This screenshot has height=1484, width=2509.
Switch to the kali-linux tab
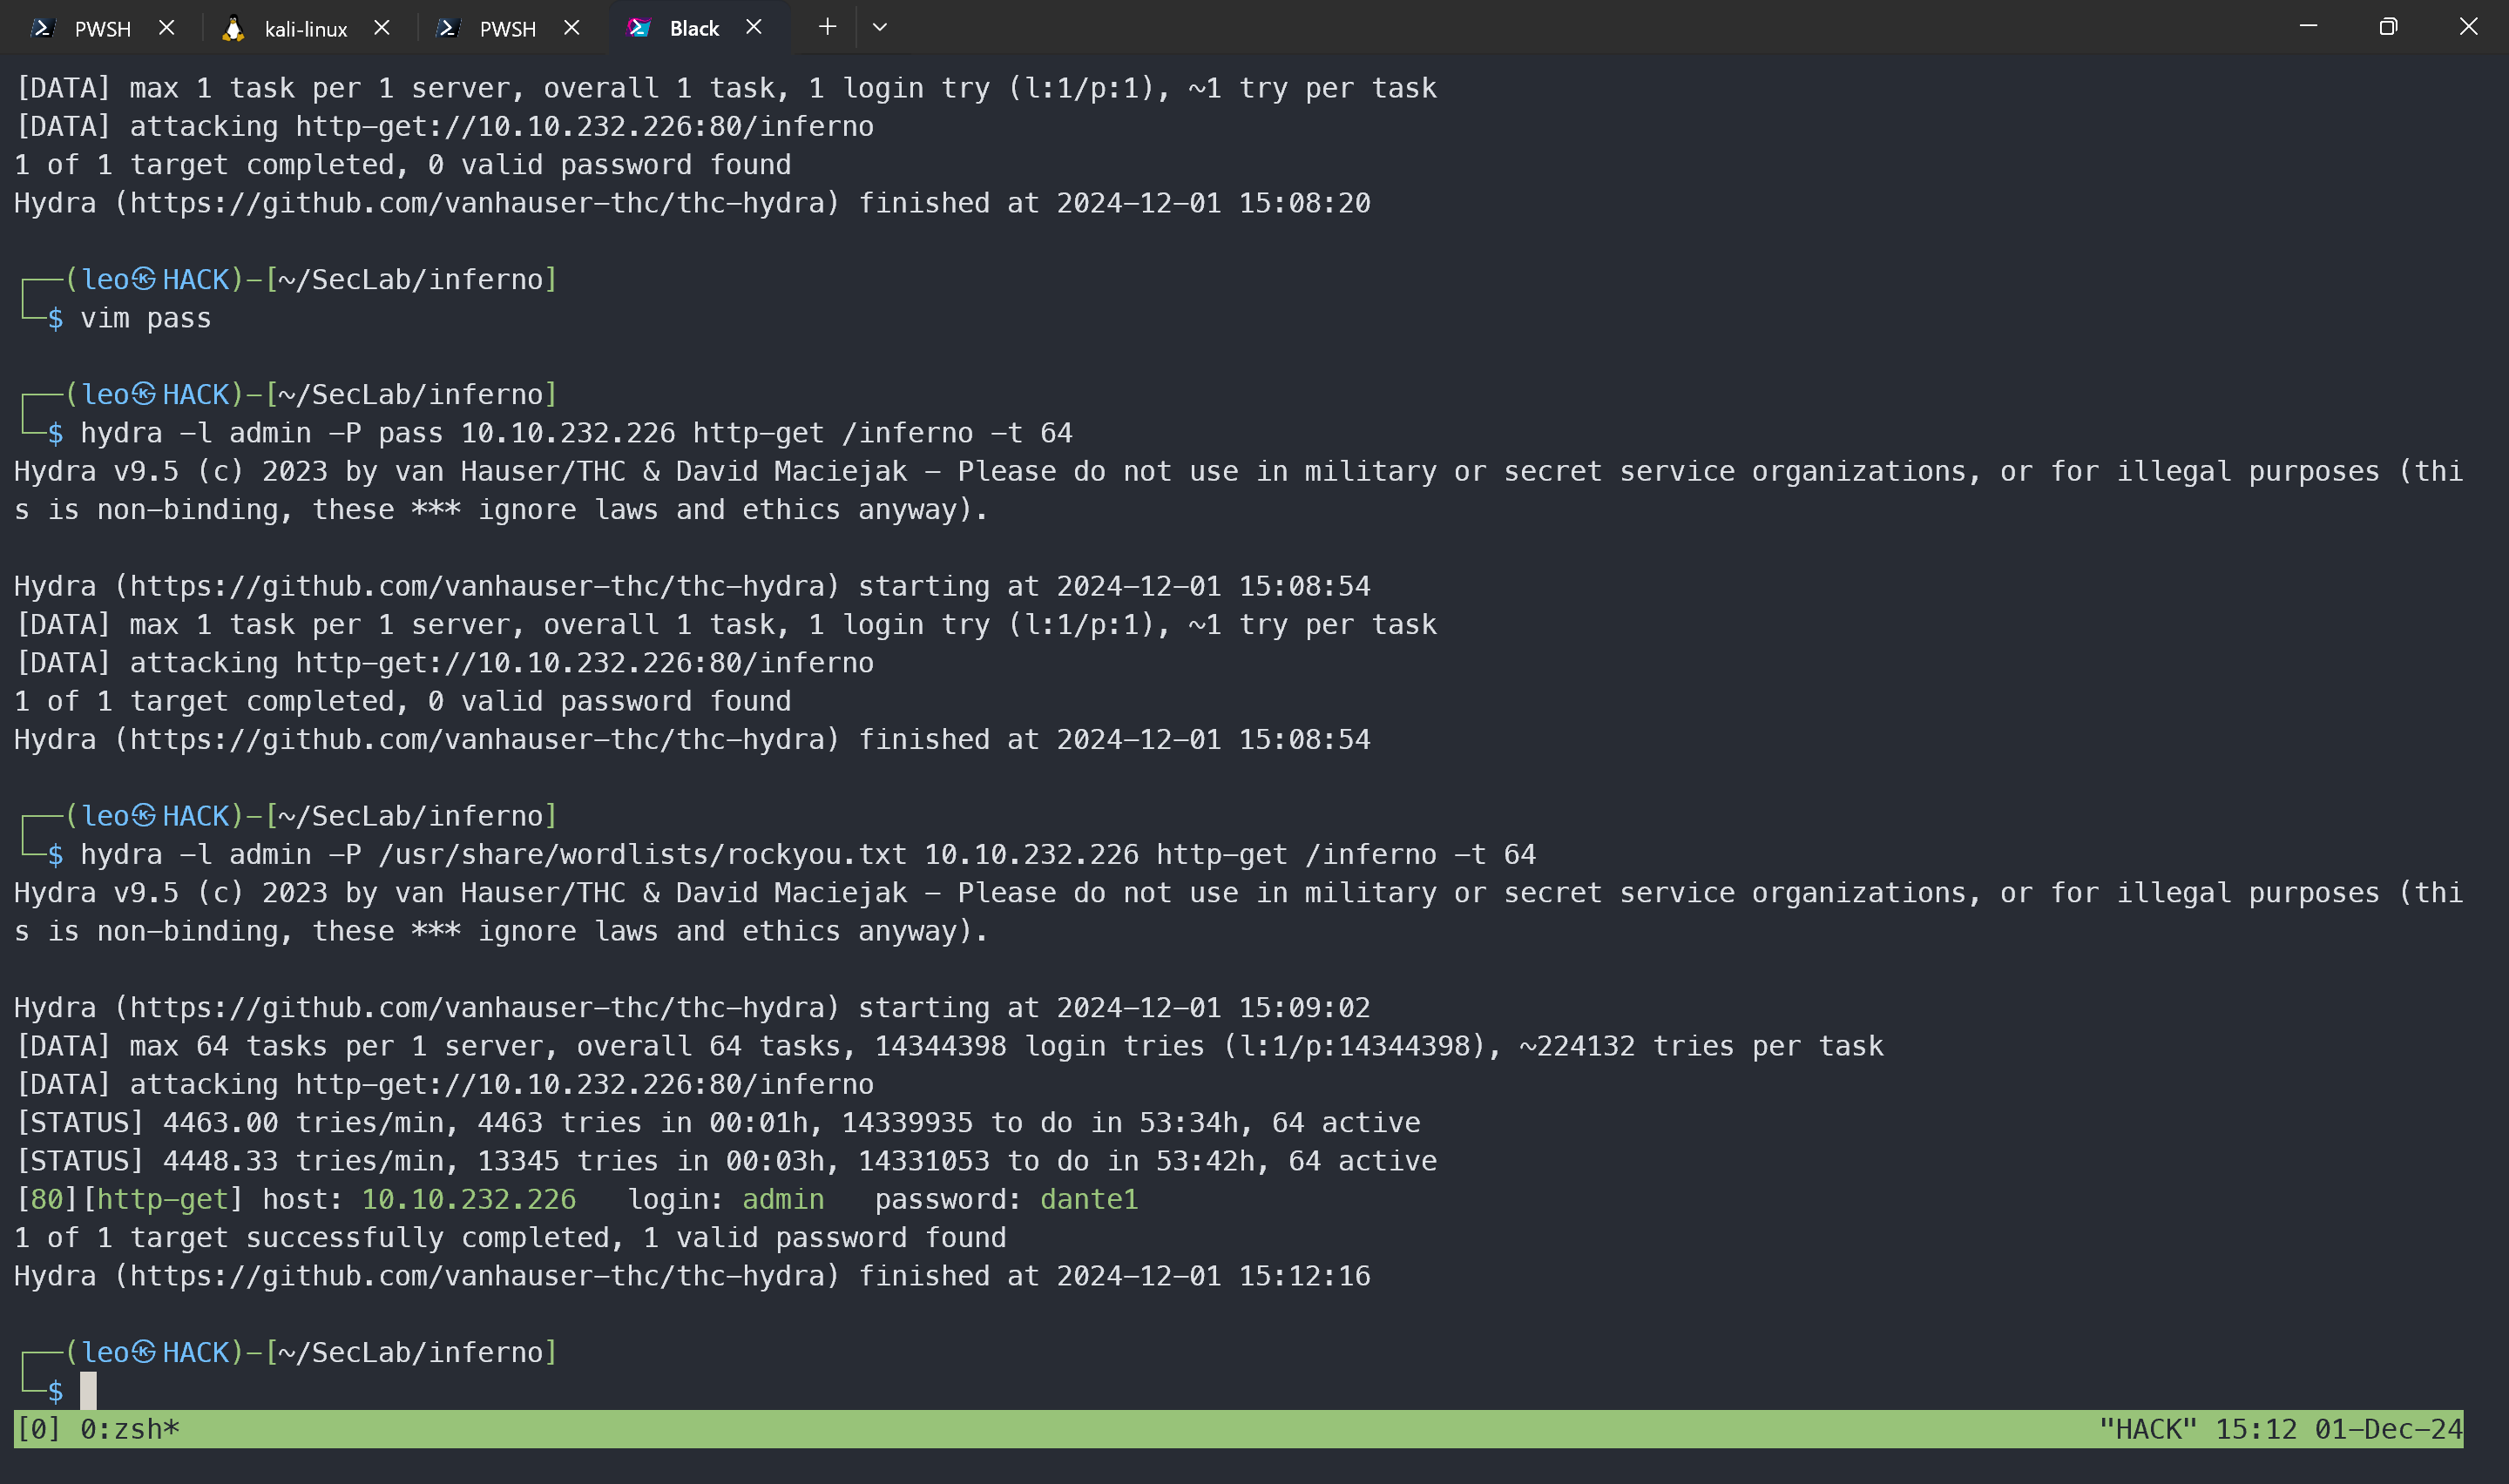305,28
